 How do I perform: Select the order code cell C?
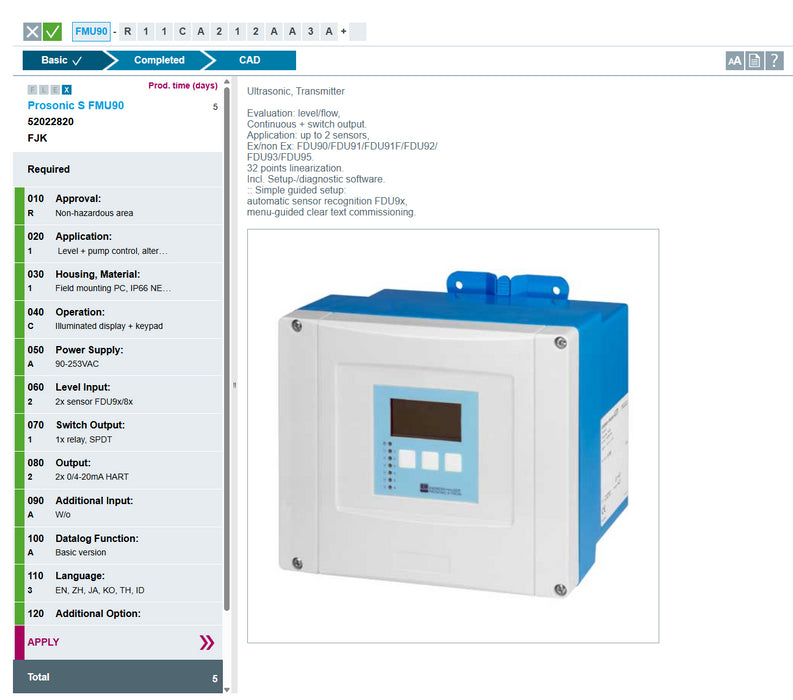(183, 31)
